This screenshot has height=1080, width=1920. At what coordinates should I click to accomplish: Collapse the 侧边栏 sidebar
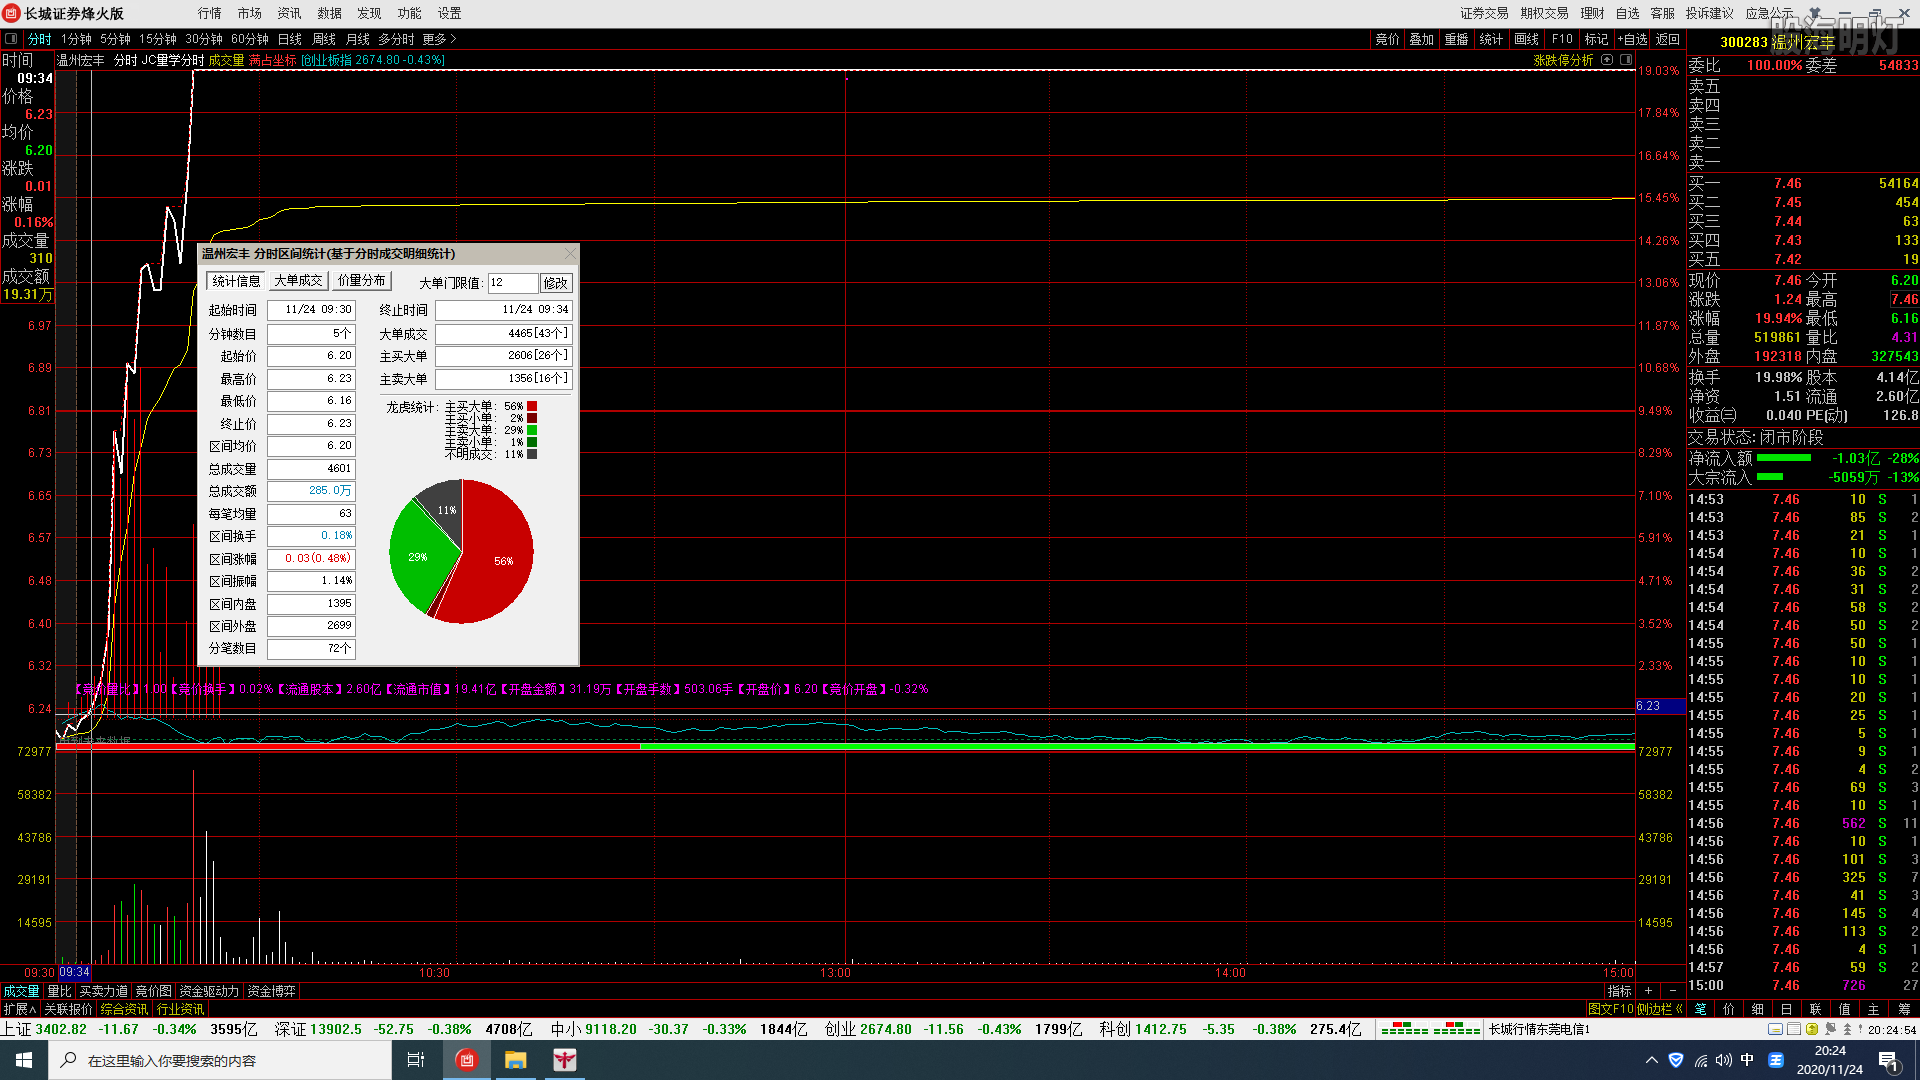click(x=1660, y=1009)
